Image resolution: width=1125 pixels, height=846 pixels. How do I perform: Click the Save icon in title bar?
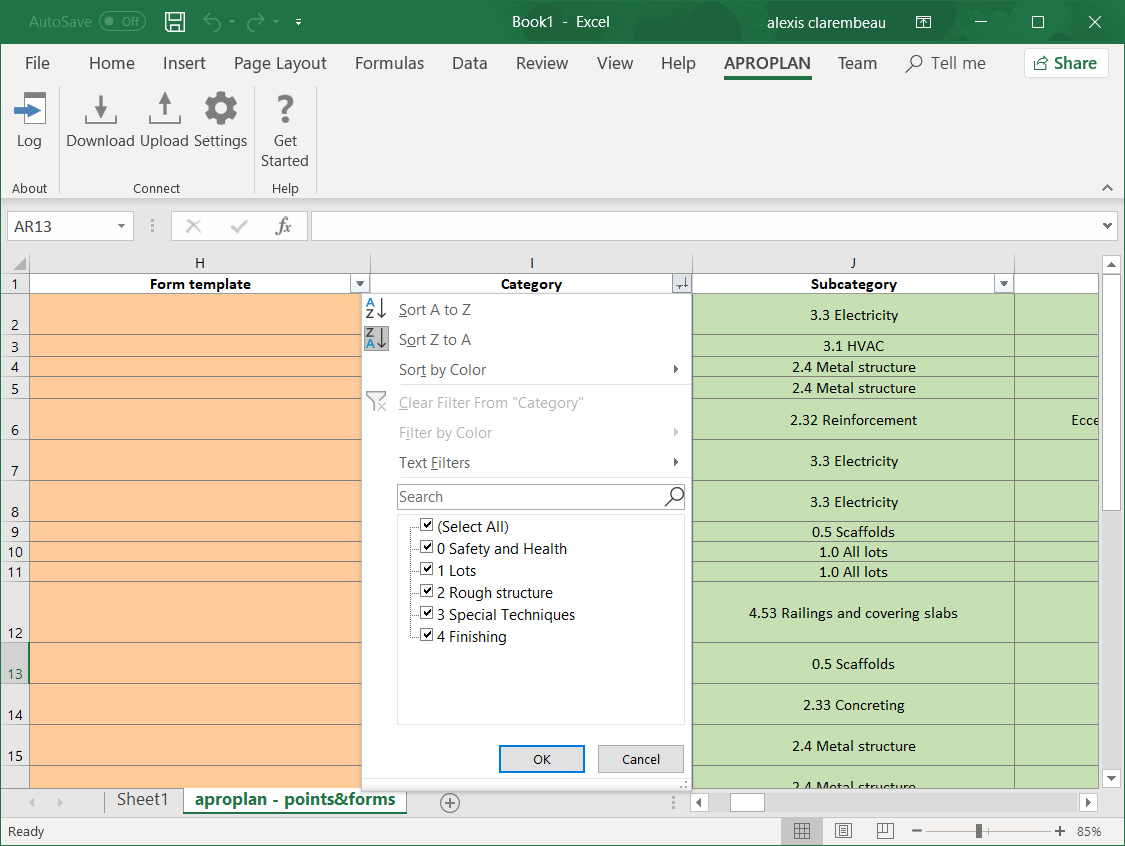pyautogui.click(x=175, y=22)
